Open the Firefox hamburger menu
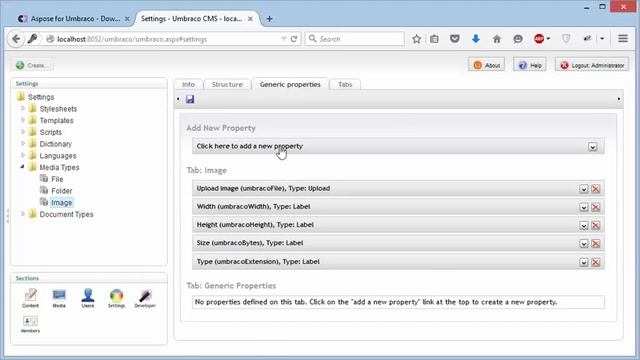This screenshot has height=360, width=640. pyautogui.click(x=623, y=39)
